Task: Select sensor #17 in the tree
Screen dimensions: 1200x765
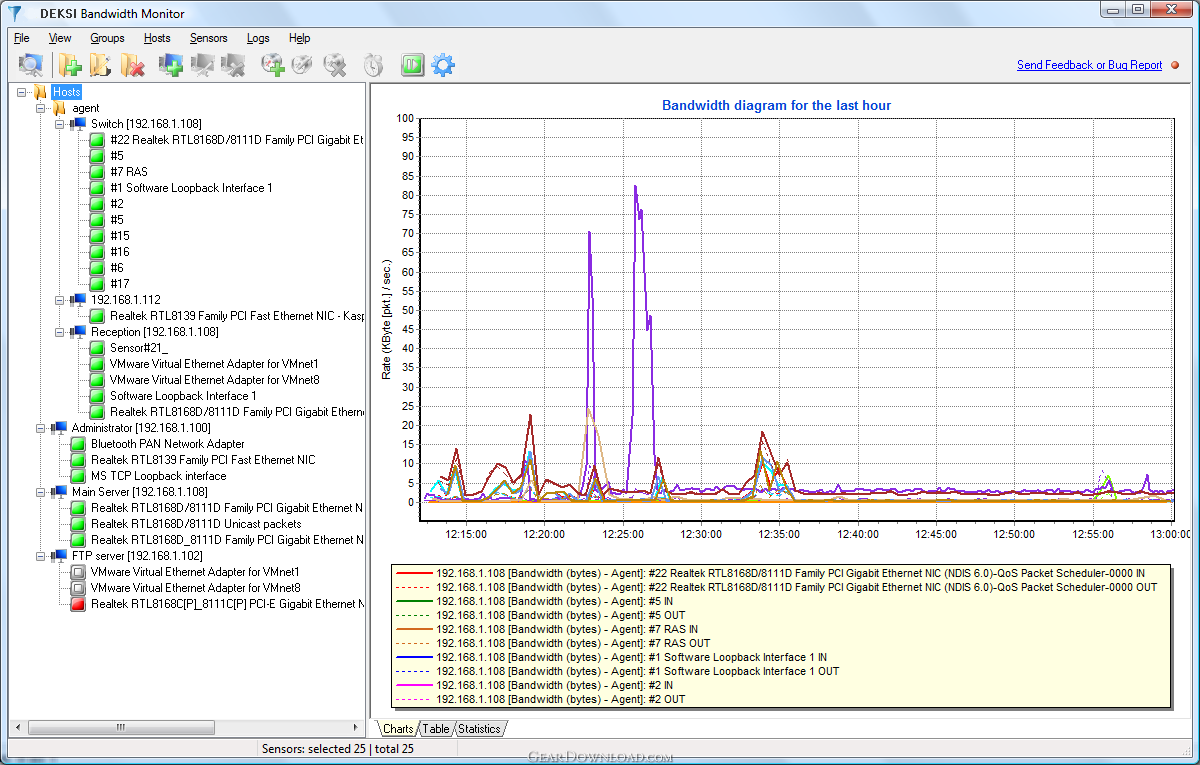Action: click(119, 284)
